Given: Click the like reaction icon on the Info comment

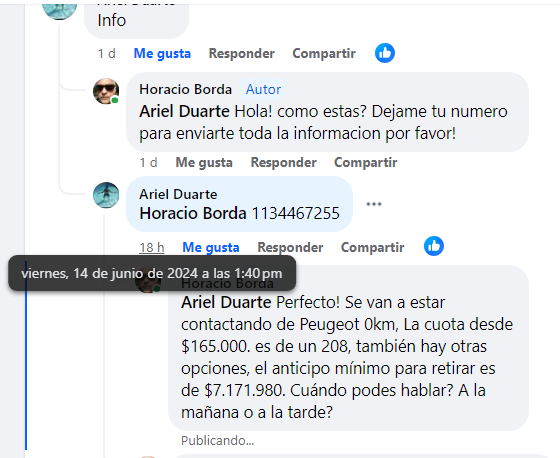Looking at the screenshot, I should (385, 53).
